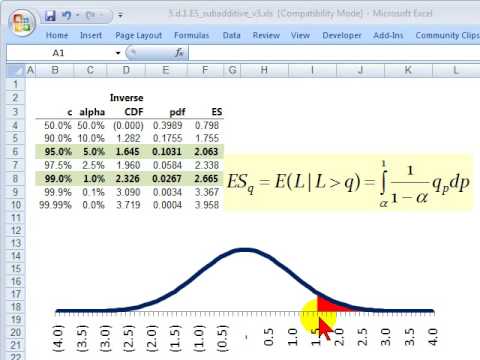The height and width of the screenshot is (360, 480).
Task: Open the Insert ribbon tab
Action: 91,35
